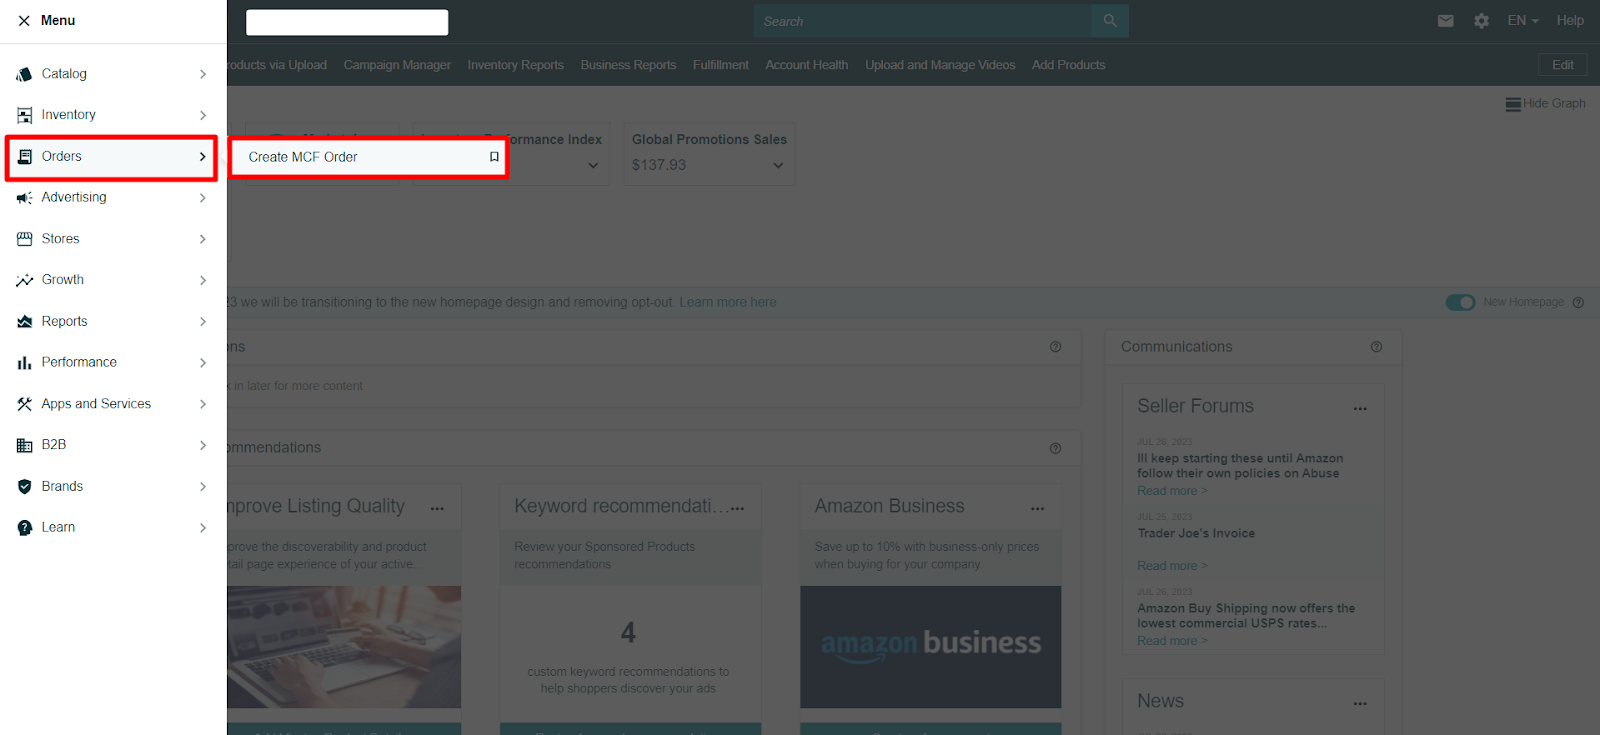Open Account Health in top navigation
Image resolution: width=1600 pixels, height=735 pixels.
[807, 65]
